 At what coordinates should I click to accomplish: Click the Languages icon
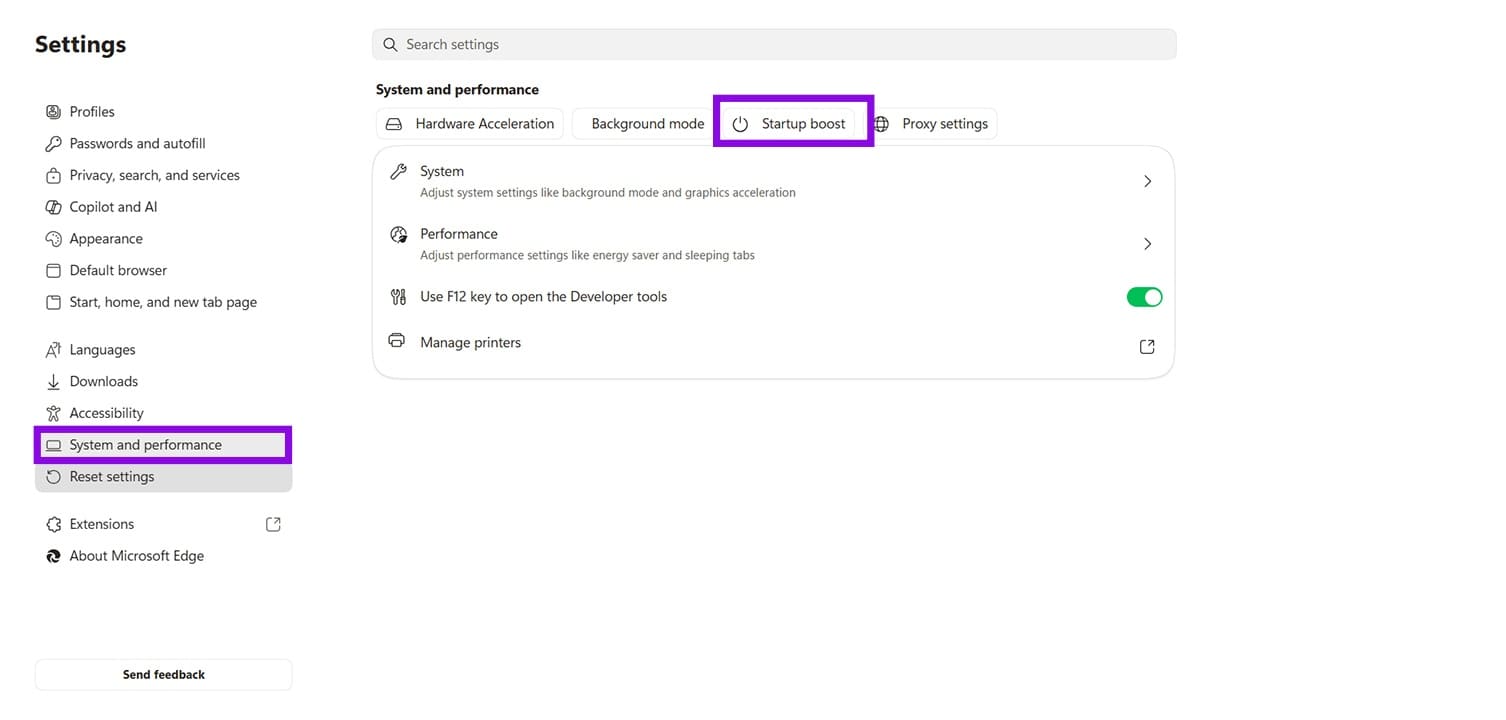coord(54,350)
